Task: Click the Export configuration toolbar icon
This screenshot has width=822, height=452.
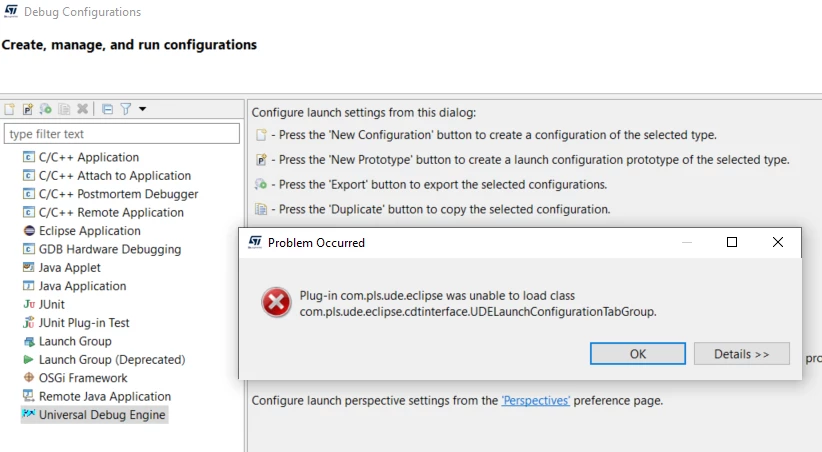Action: [46, 109]
